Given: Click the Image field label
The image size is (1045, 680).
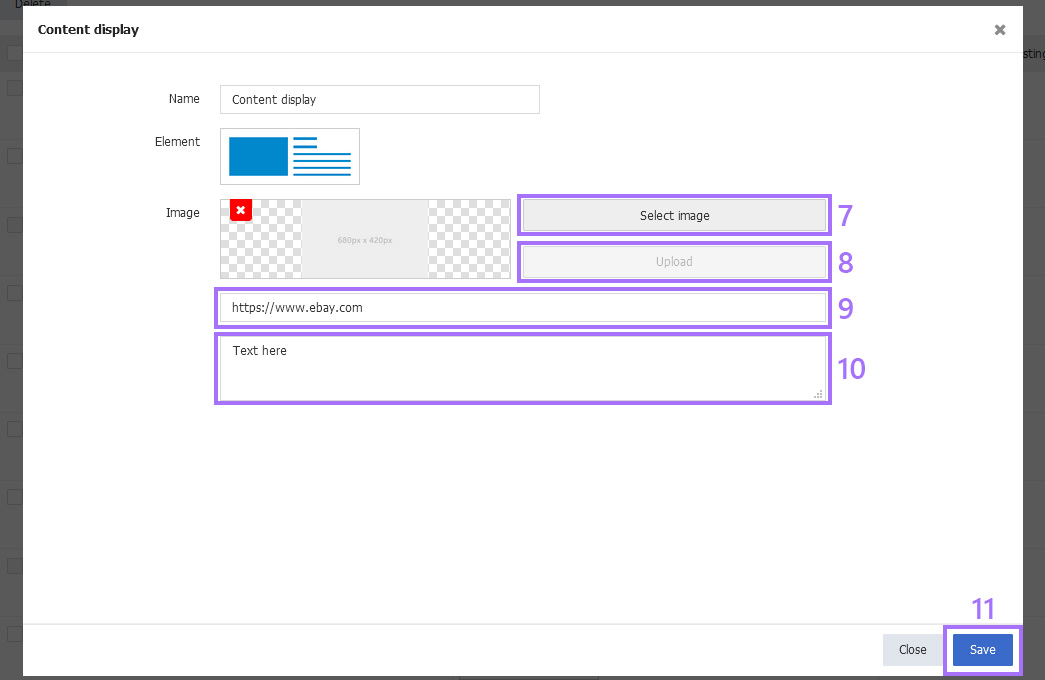Looking at the screenshot, I should 182,213.
